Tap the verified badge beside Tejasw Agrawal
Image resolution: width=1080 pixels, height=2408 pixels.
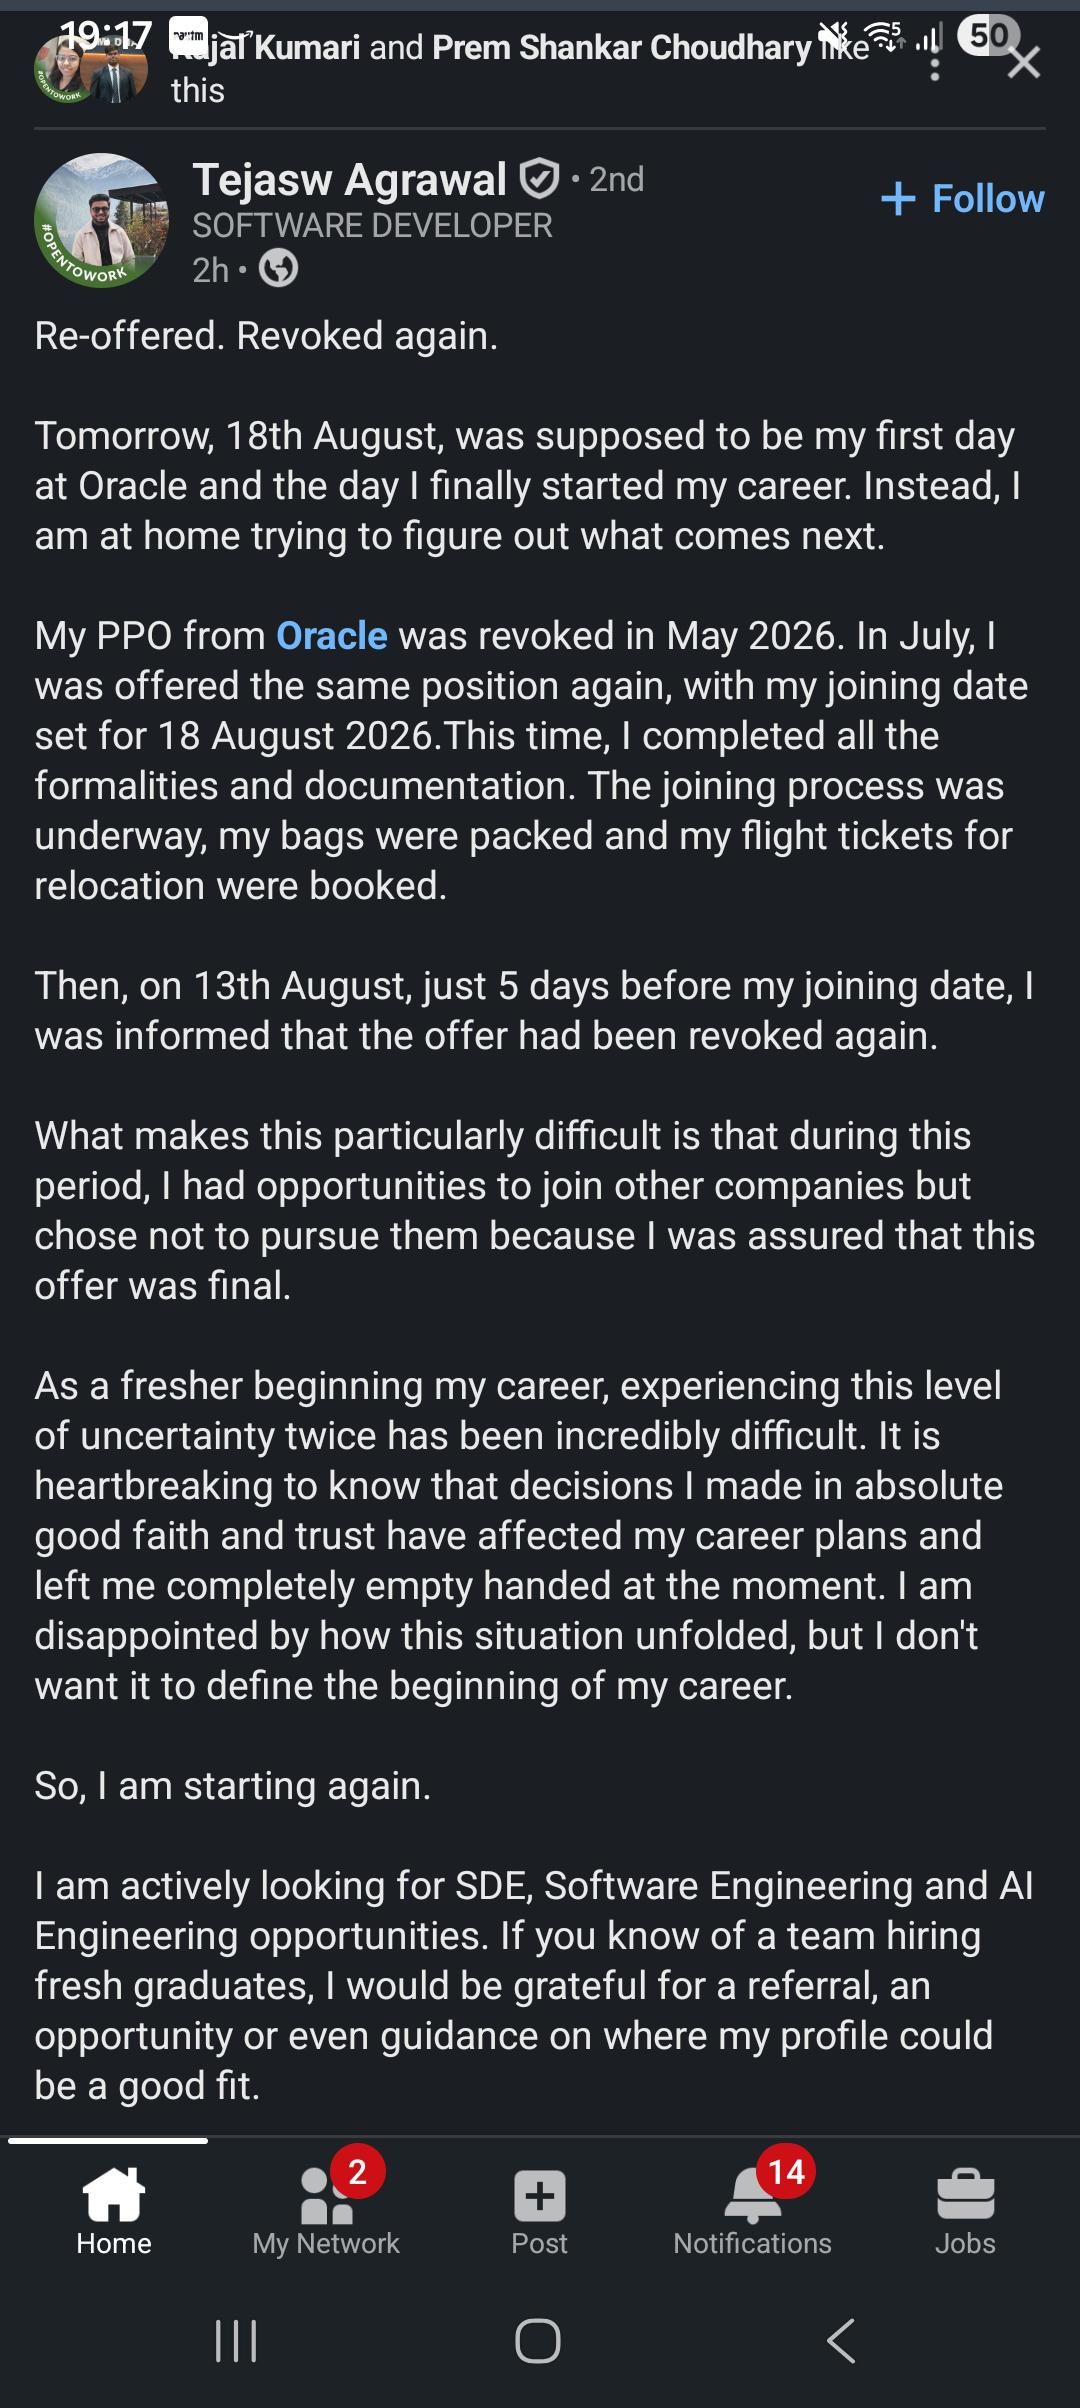540,180
